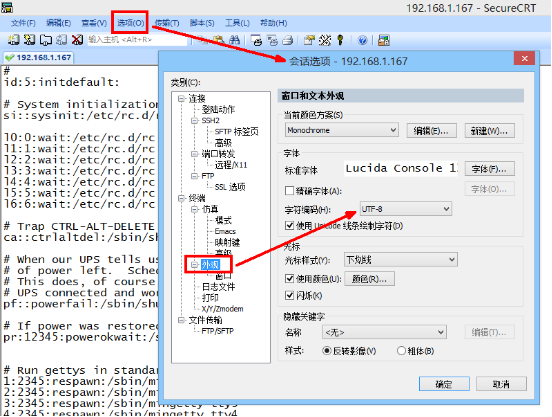Select 映射键 in category tree
The width and height of the screenshot is (552, 417).
[227, 242]
